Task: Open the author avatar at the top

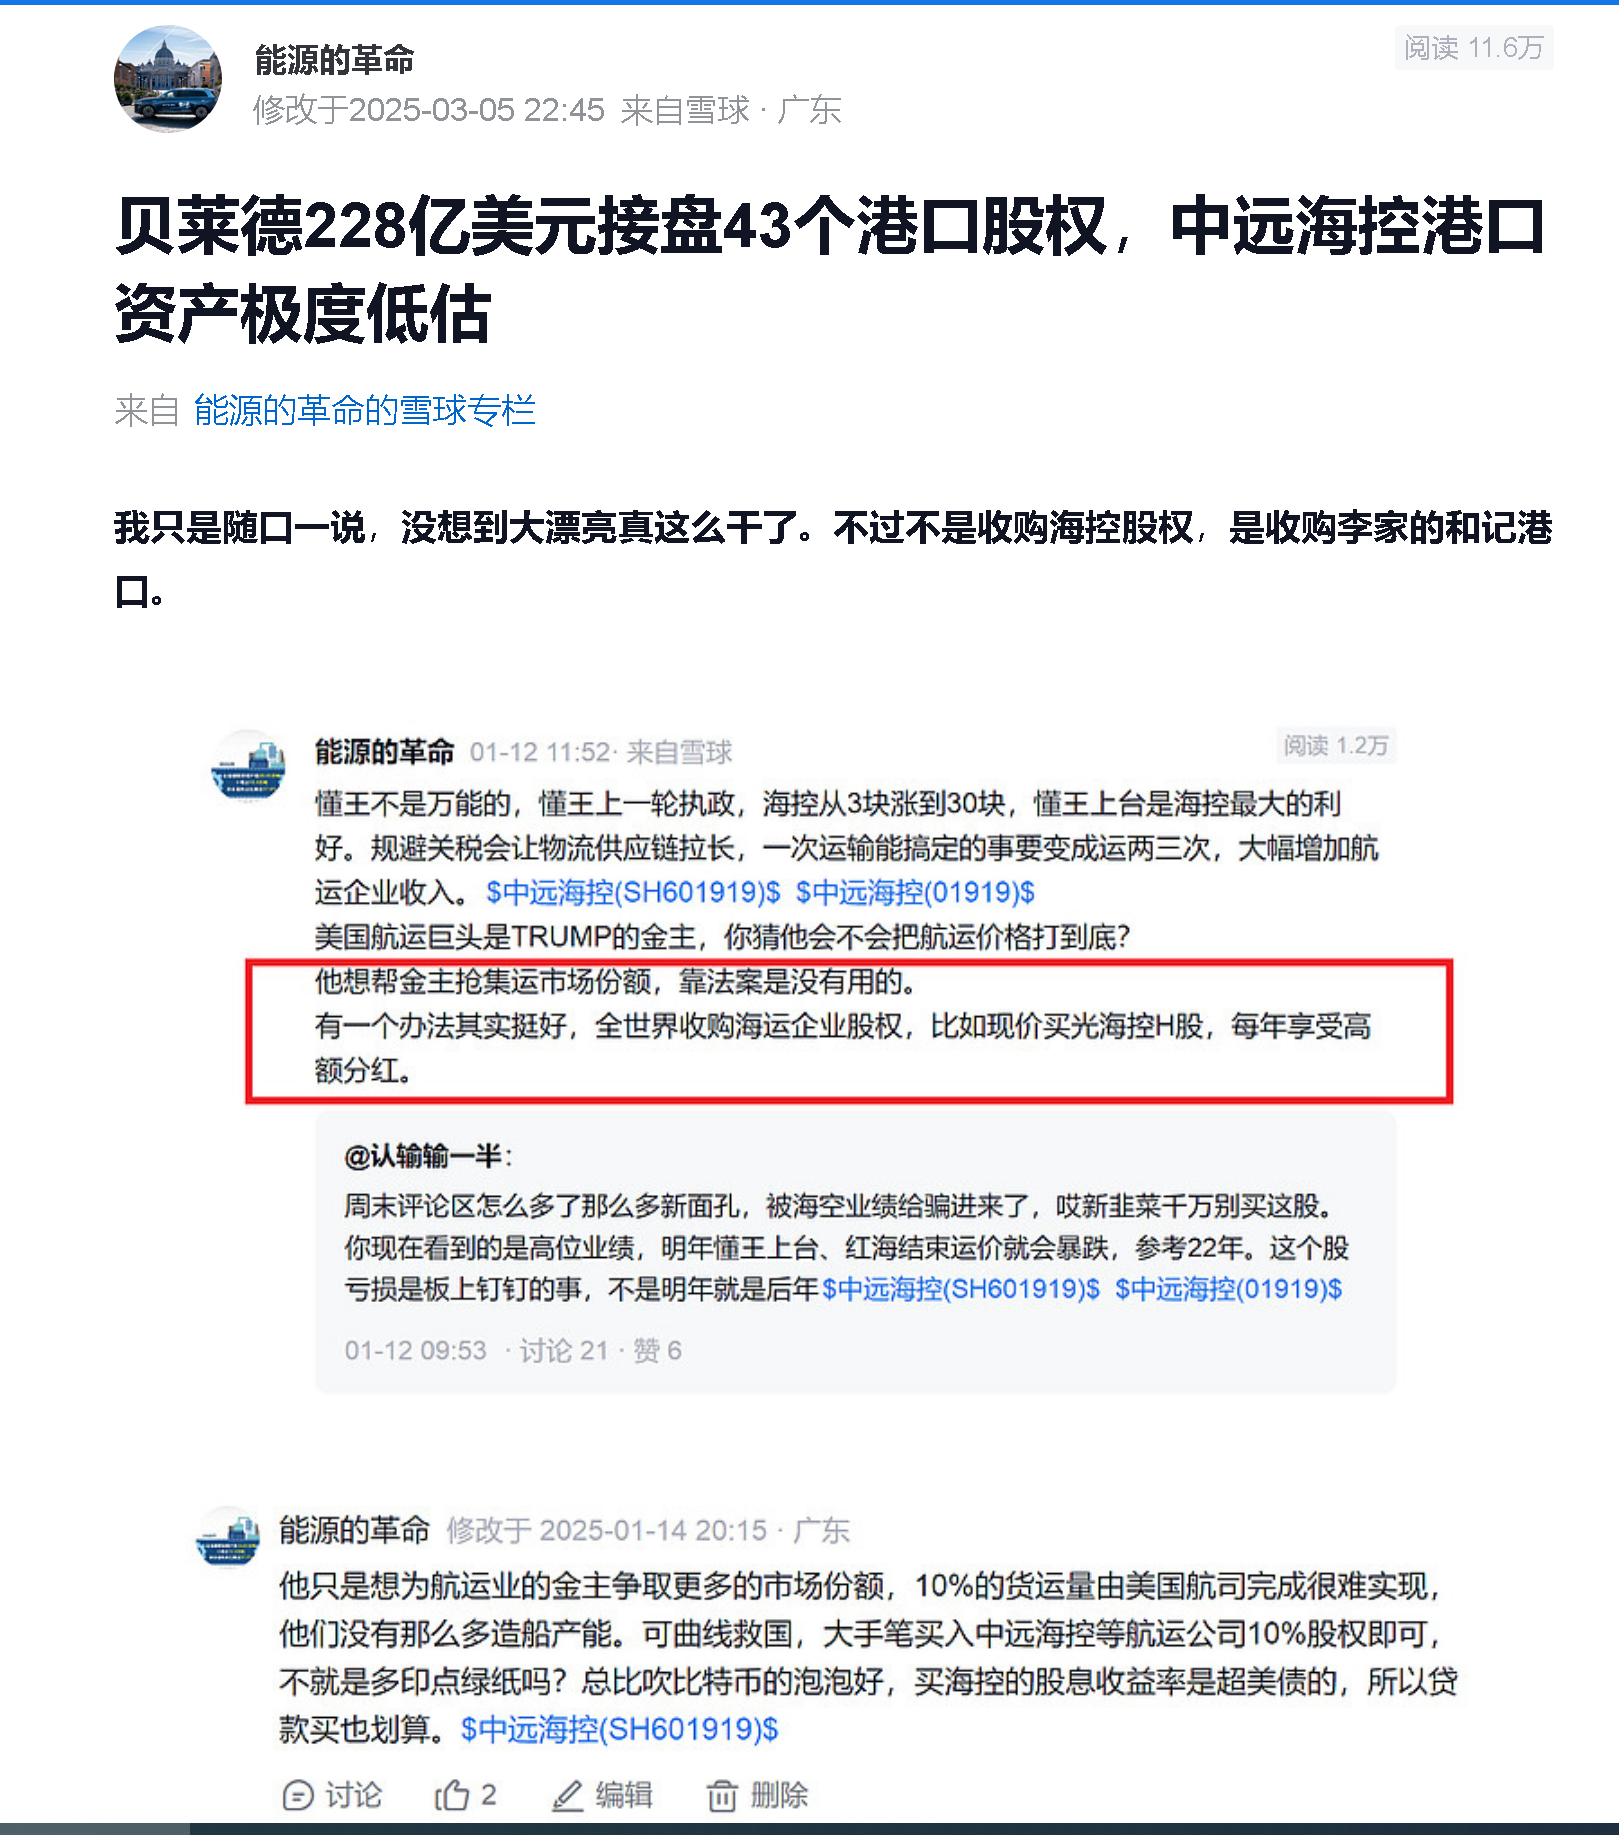Action: (168, 79)
